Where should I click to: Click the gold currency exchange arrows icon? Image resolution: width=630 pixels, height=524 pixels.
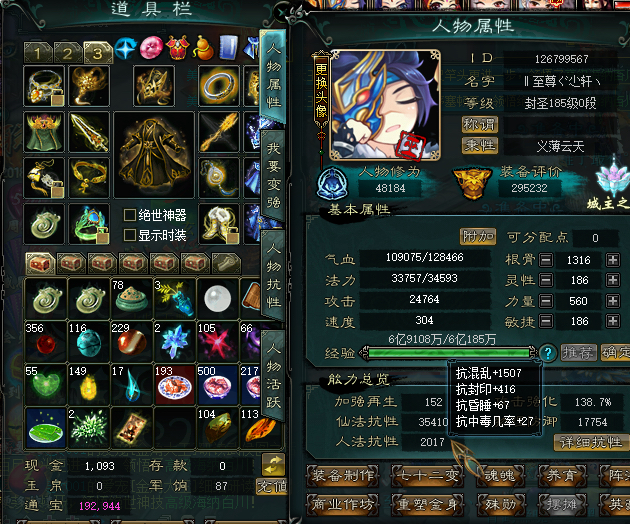click(273, 465)
